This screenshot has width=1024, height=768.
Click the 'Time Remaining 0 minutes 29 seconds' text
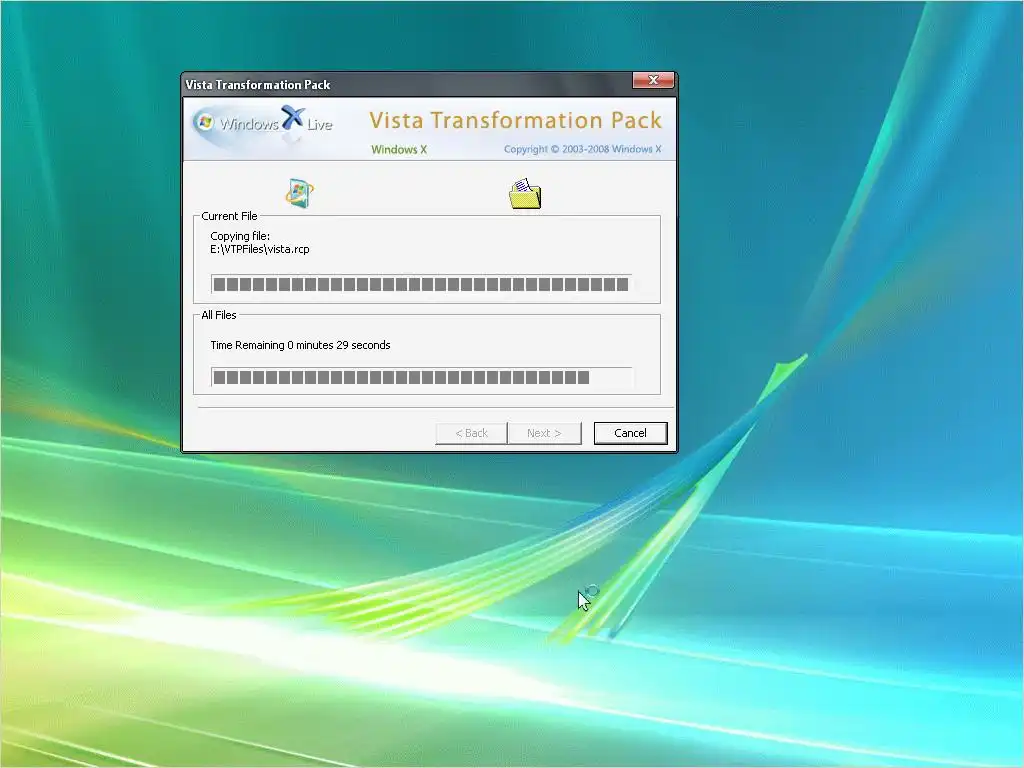[x=300, y=345]
